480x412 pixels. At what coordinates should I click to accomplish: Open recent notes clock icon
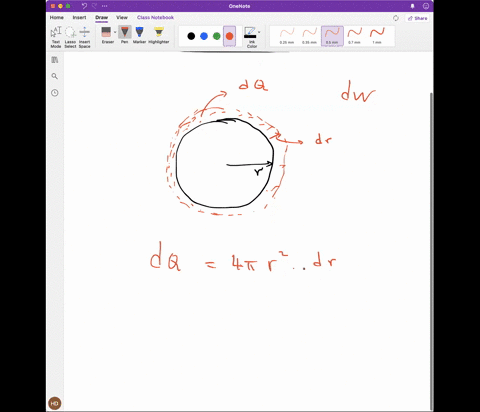coord(55,93)
